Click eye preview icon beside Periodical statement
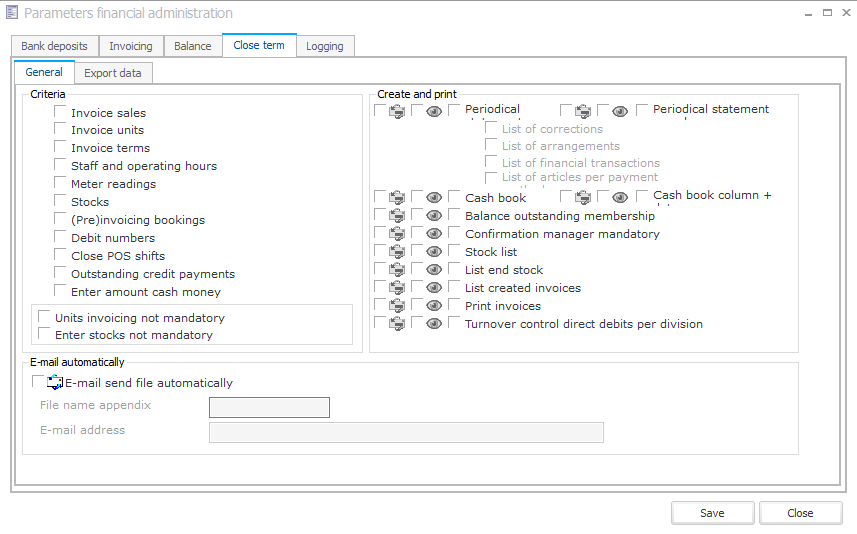Viewport: 857px width, 534px height. (x=620, y=112)
